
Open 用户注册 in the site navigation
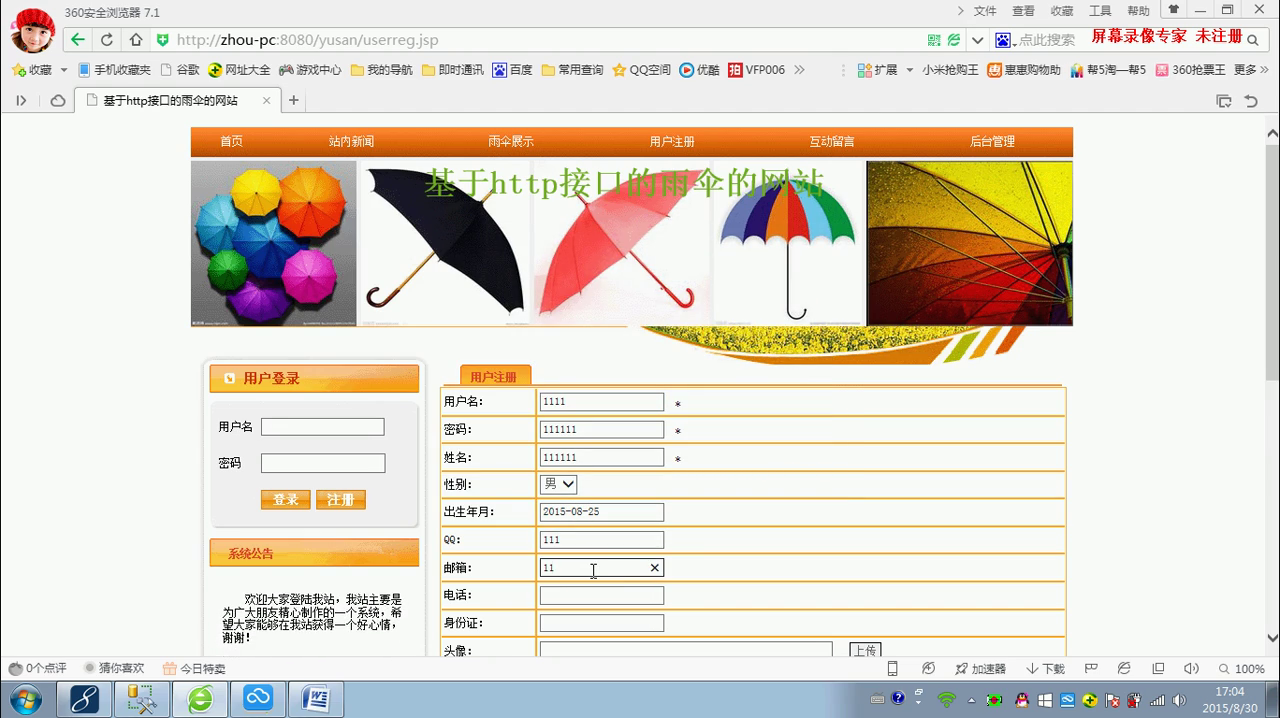671,142
